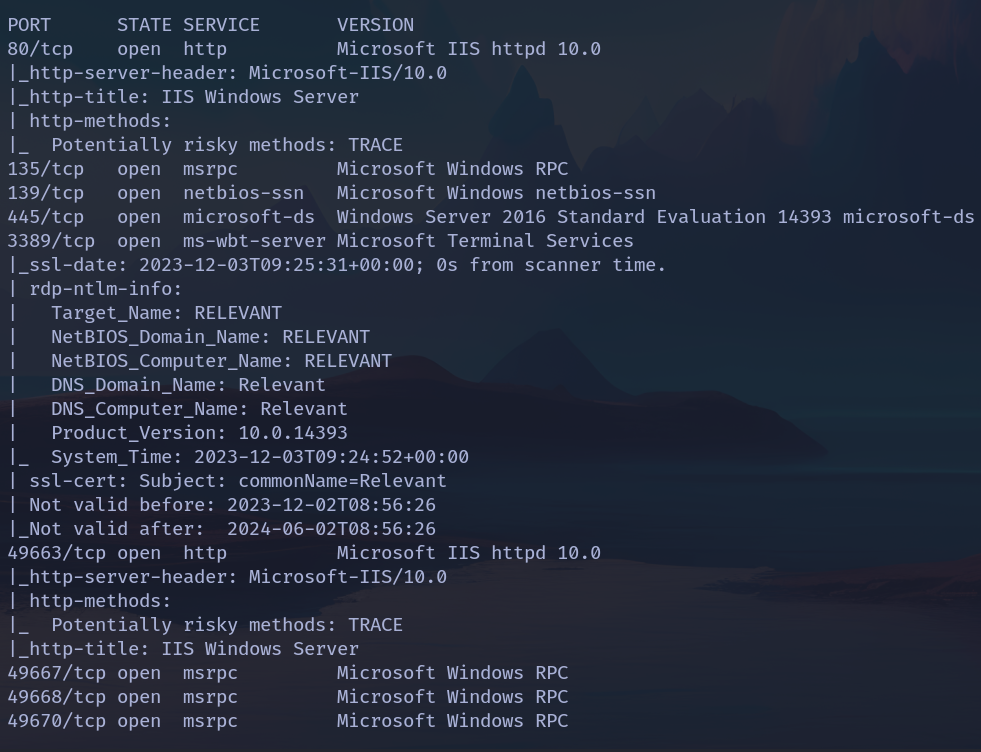Click the Product_Version 10.0.14393 line
The height and width of the screenshot is (752, 981).
199,433
